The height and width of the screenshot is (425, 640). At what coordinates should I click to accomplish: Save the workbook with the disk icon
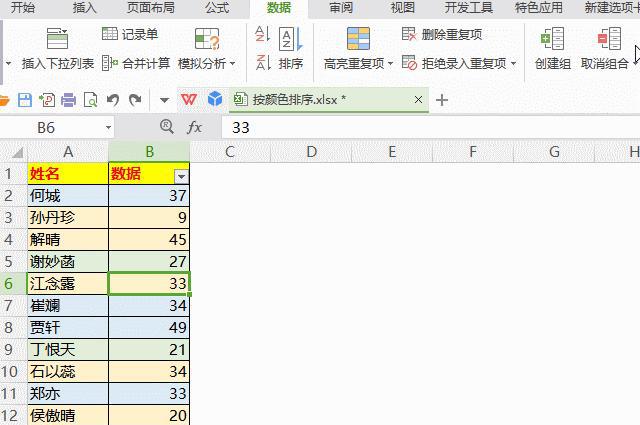(24, 100)
